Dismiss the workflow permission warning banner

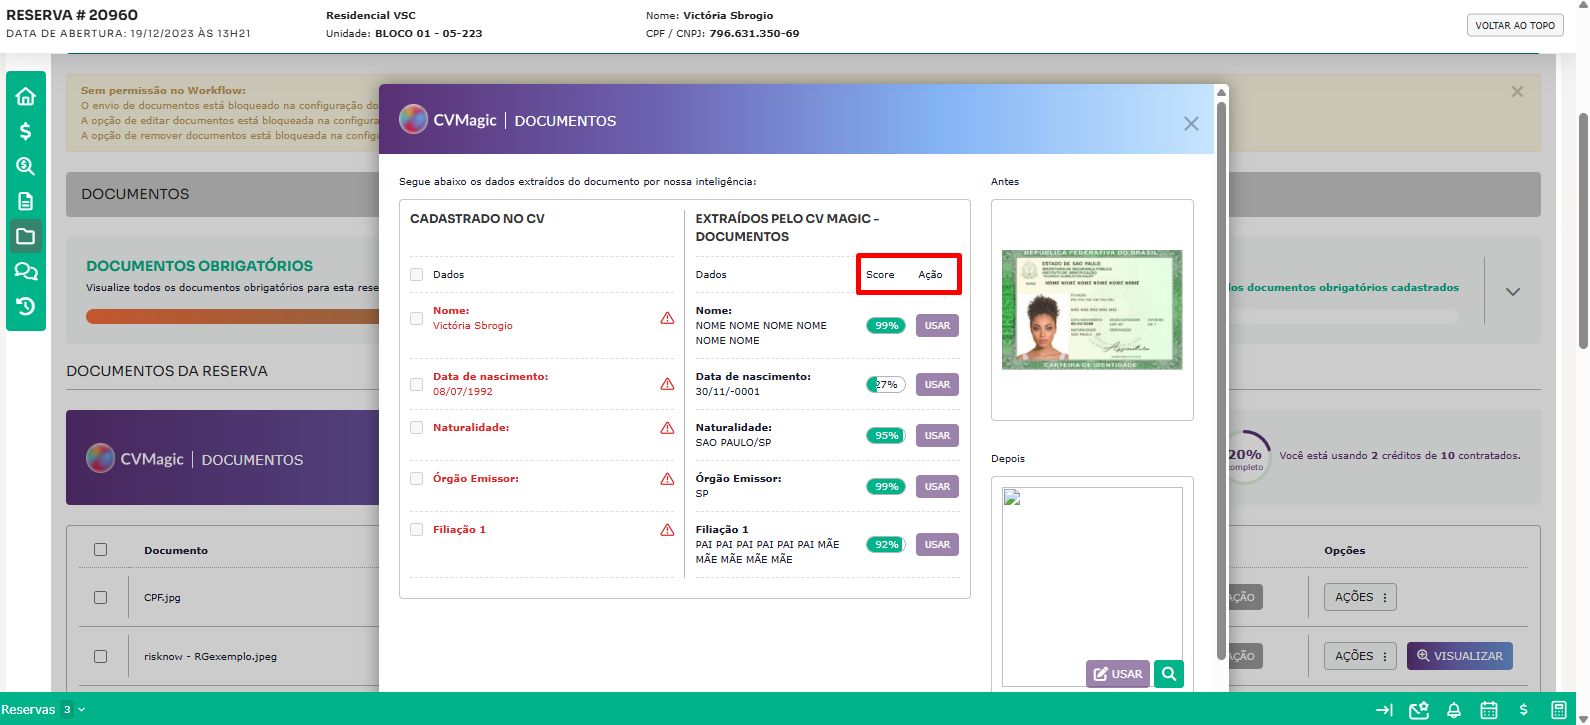[1517, 91]
